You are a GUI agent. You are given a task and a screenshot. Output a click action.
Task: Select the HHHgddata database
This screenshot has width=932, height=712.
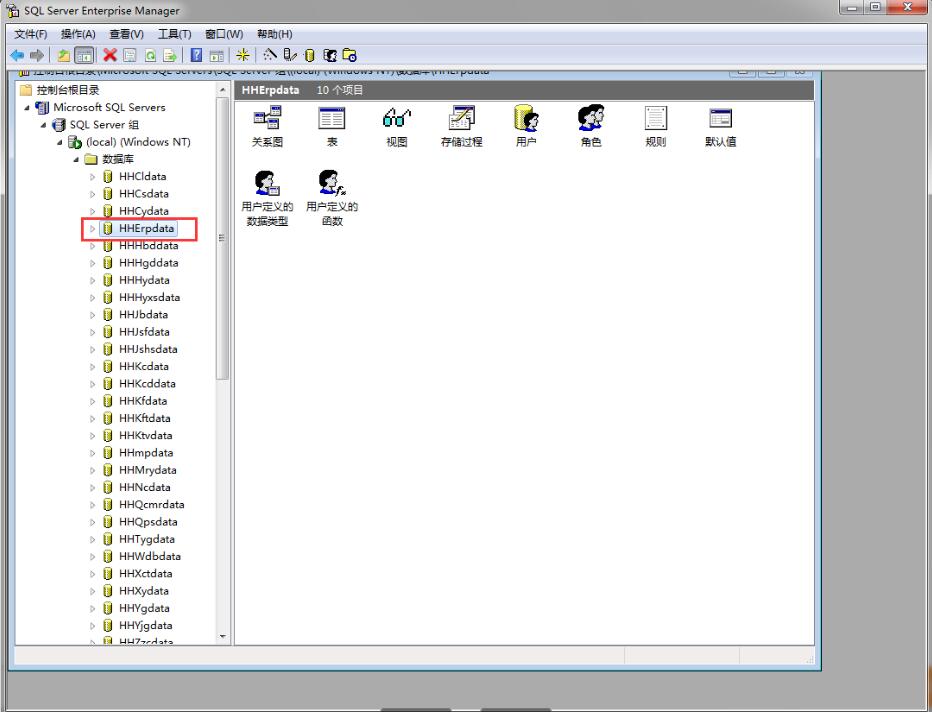coord(149,263)
